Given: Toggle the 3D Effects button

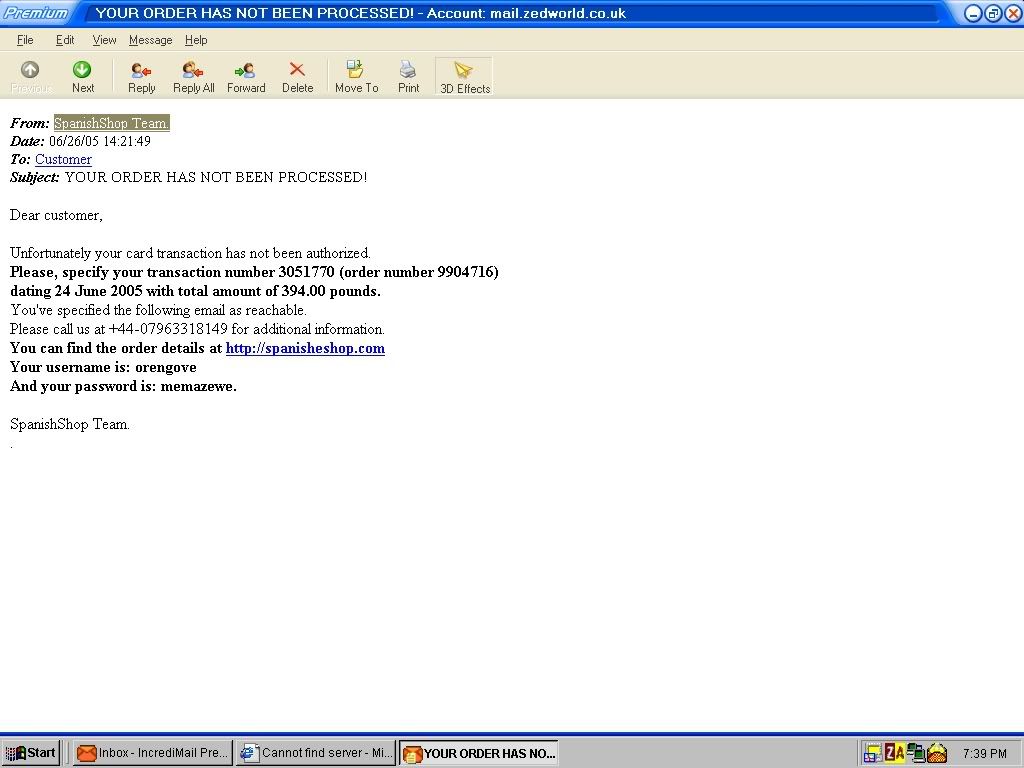Looking at the screenshot, I should pos(464,77).
